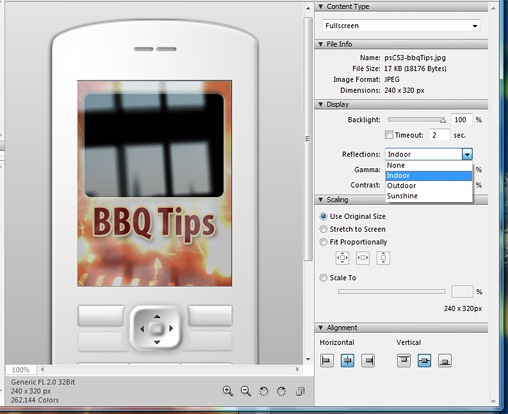Close the Reflections dropdown arrow
508x414 pixels.
point(467,154)
